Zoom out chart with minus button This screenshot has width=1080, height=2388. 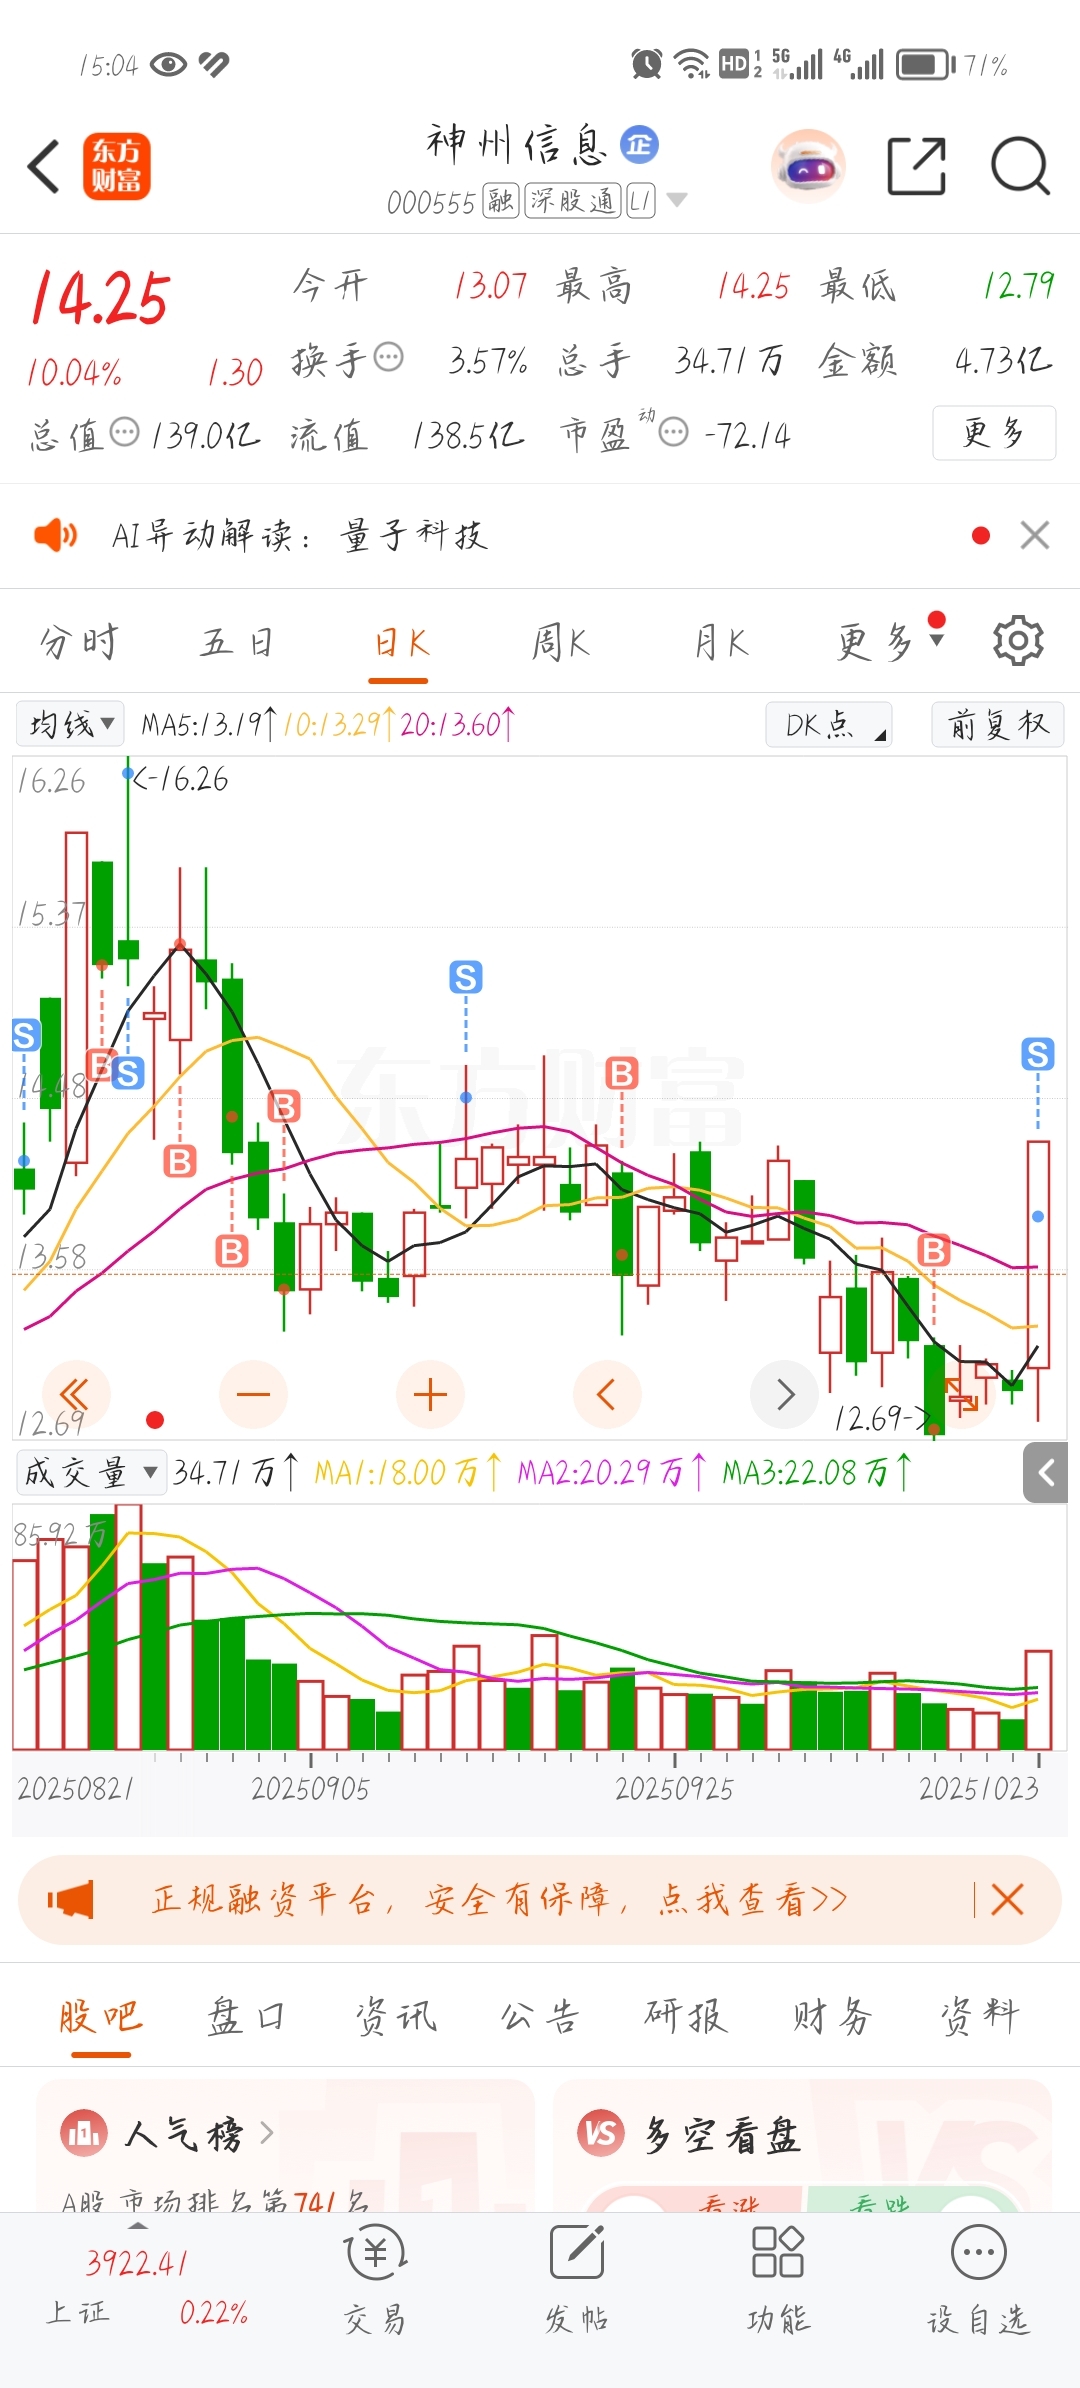pyautogui.click(x=253, y=1394)
